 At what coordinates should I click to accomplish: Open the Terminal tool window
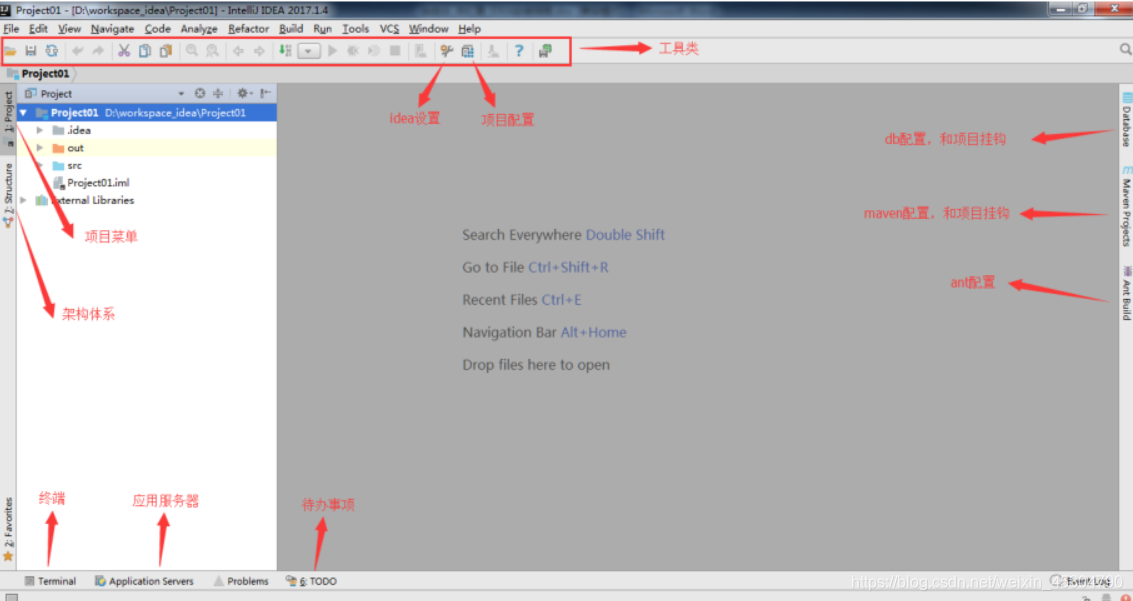click(x=50, y=581)
